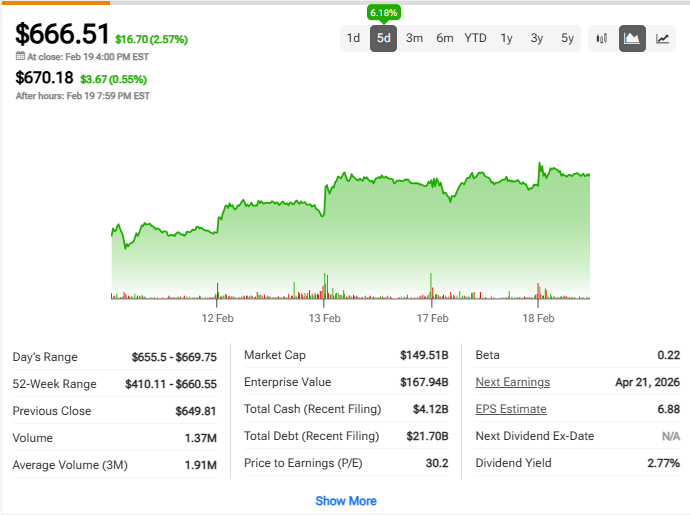Click the Day's Range value $655.5 - $669.75

pyautogui.click(x=174, y=357)
